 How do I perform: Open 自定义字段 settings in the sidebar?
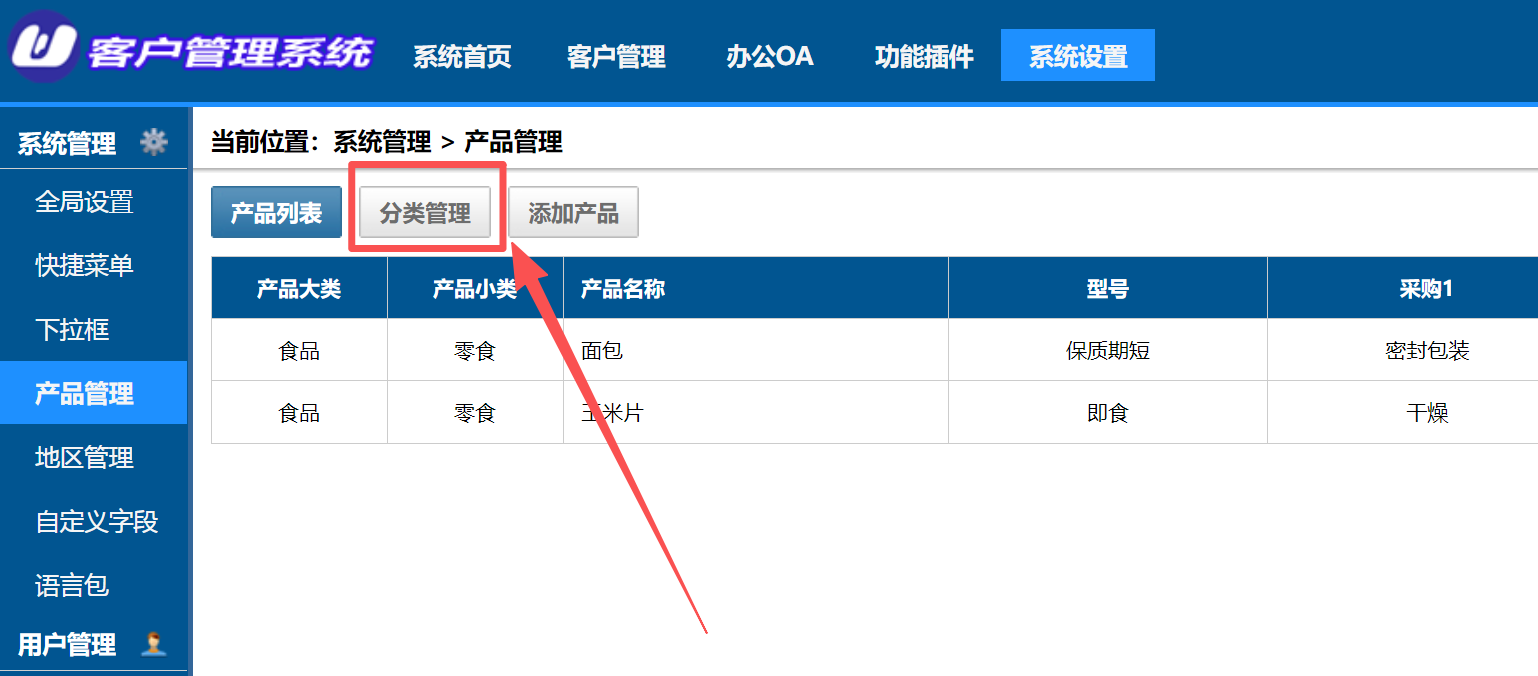coord(97,522)
